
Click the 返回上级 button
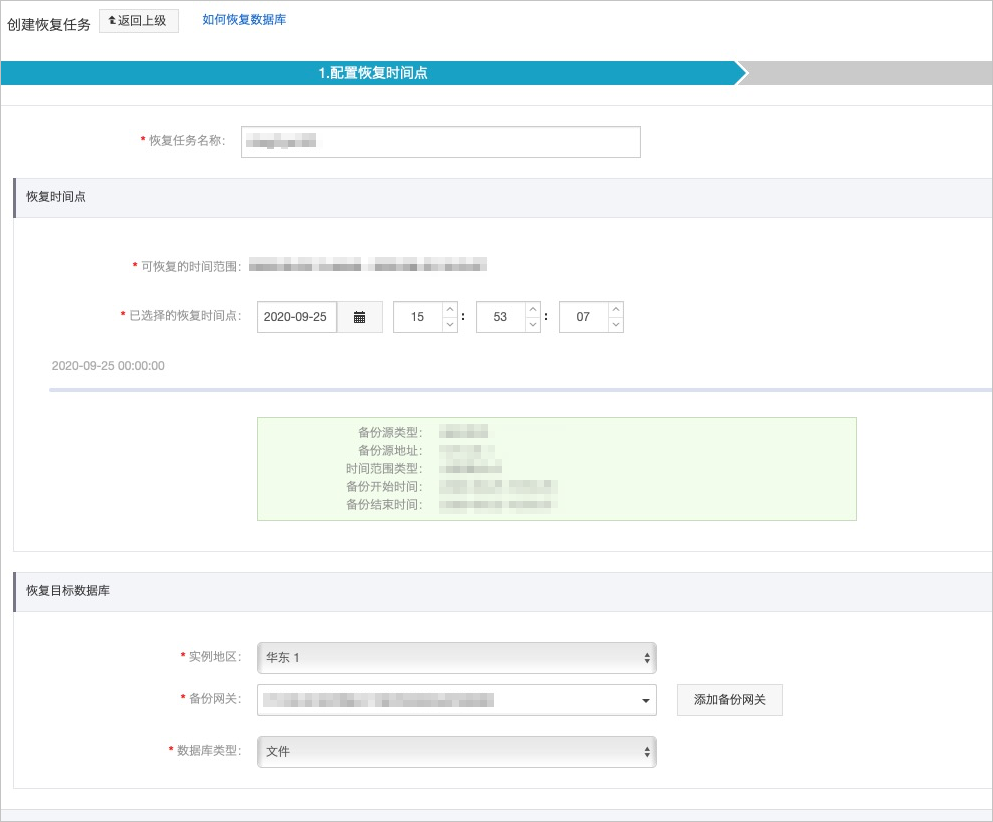(139, 21)
